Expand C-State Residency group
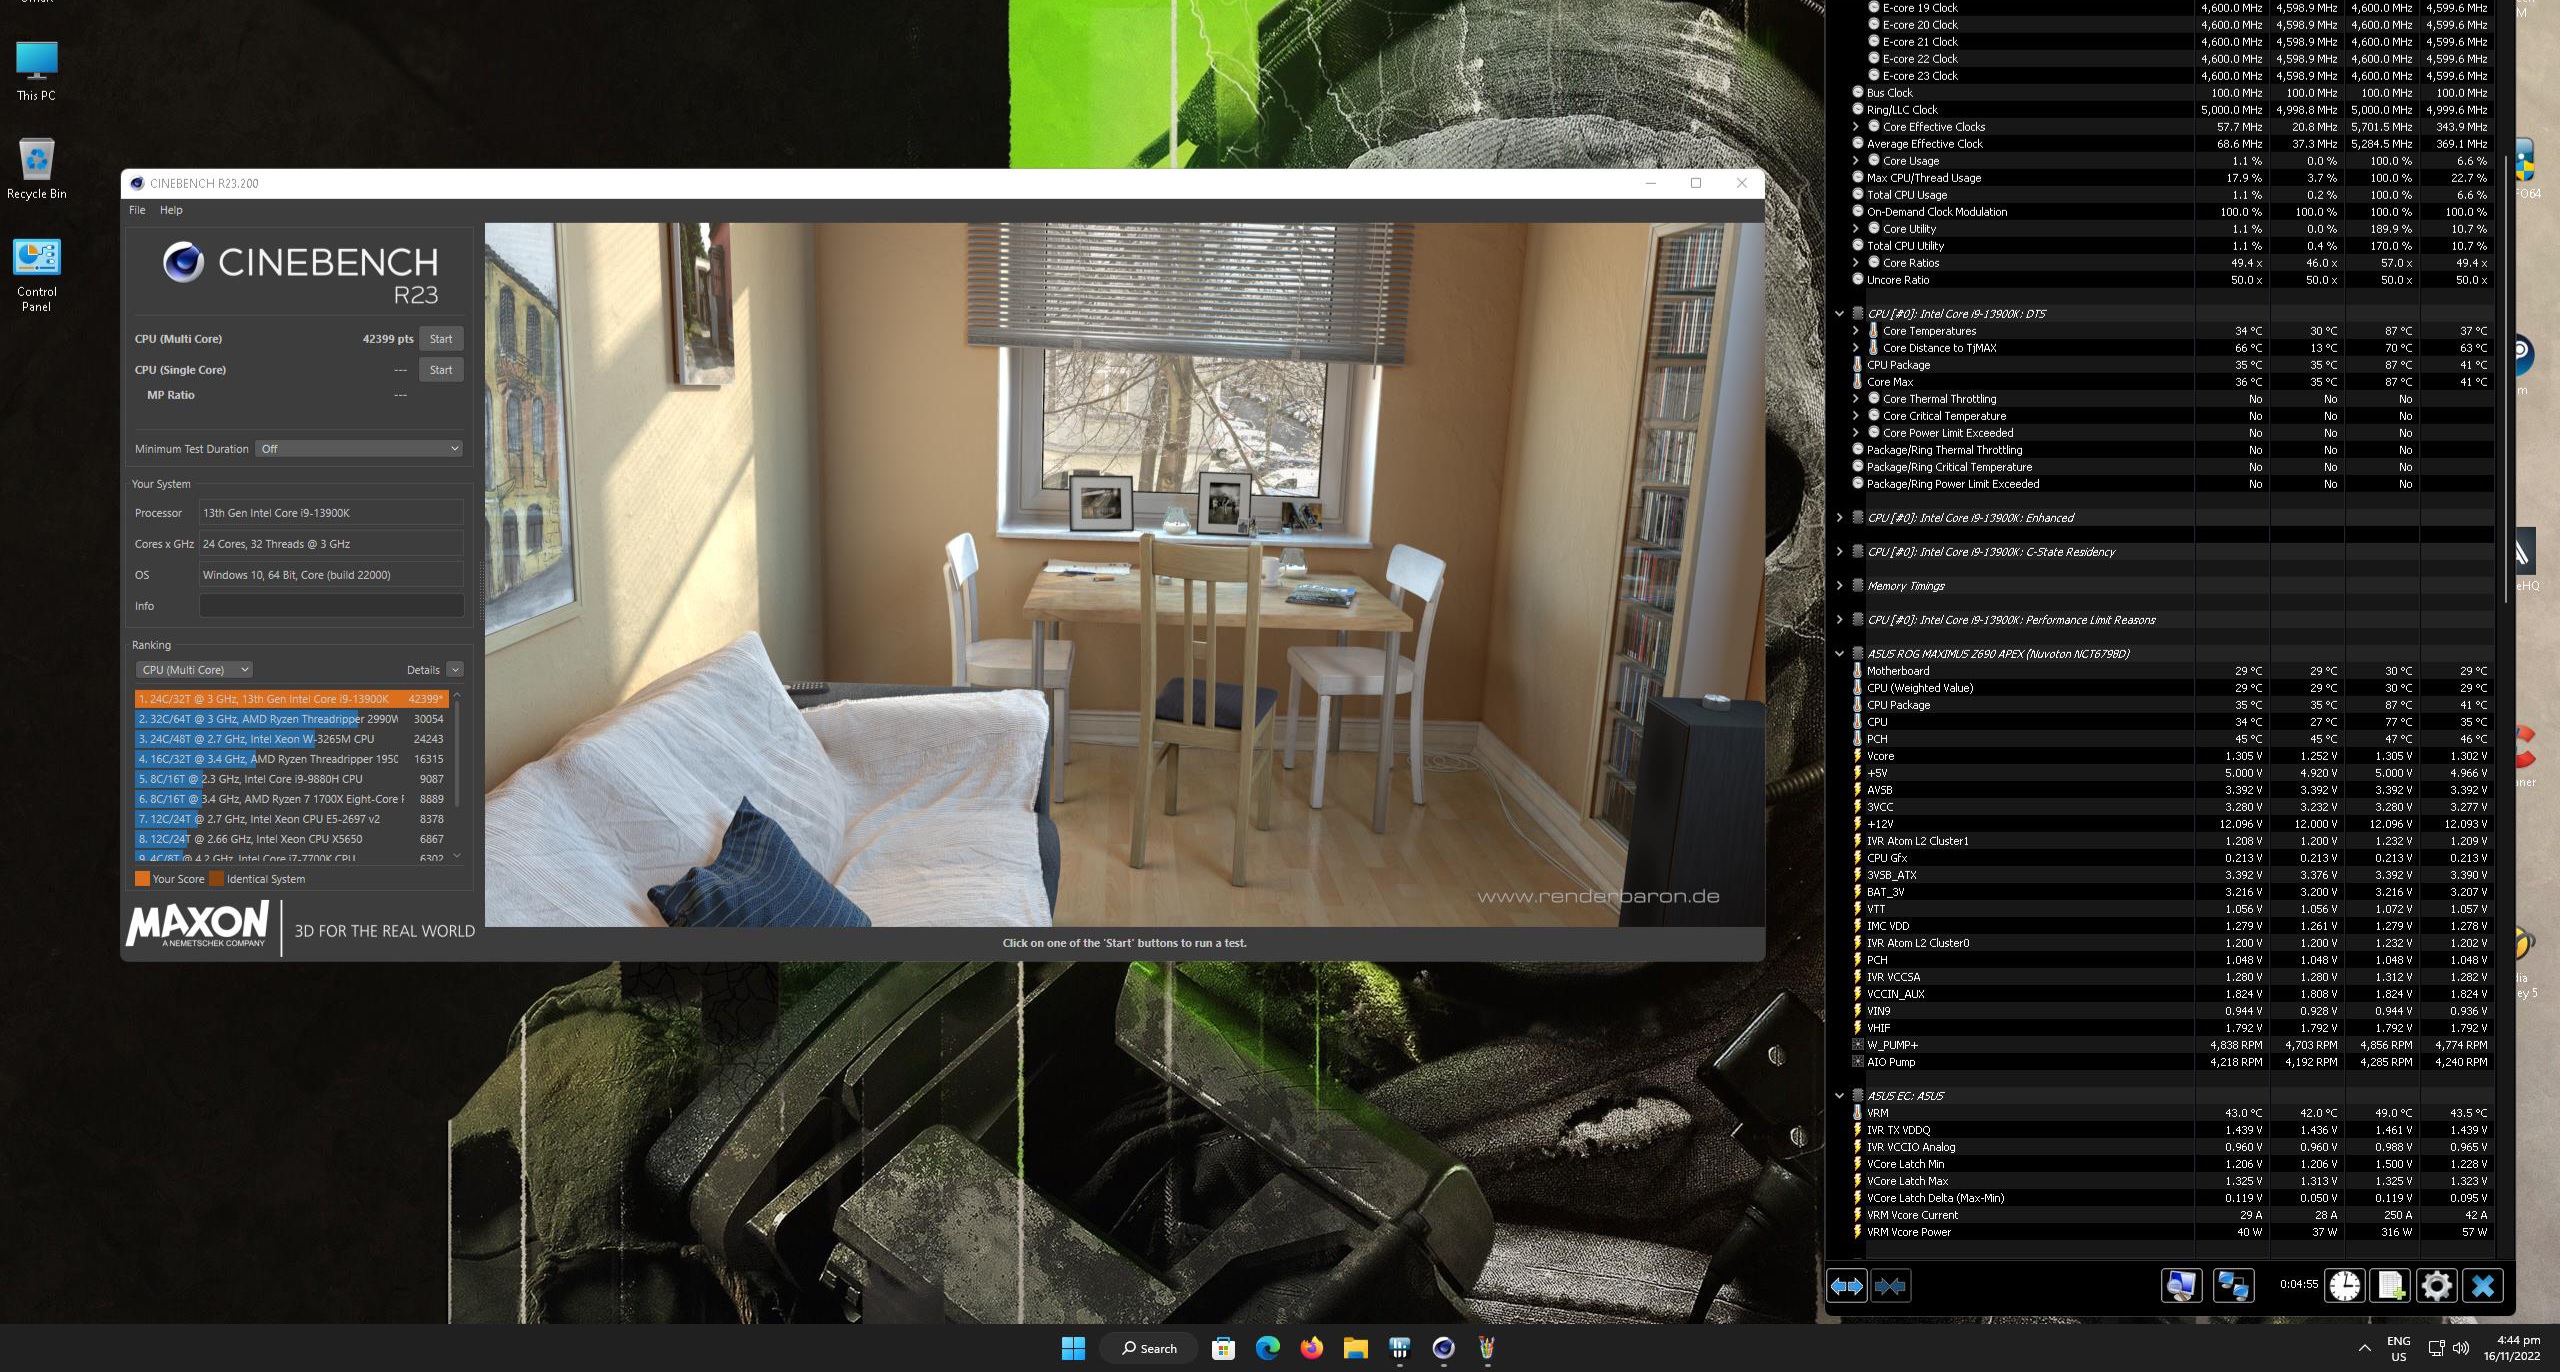Viewport: 2560px width, 1372px height. 1839,552
